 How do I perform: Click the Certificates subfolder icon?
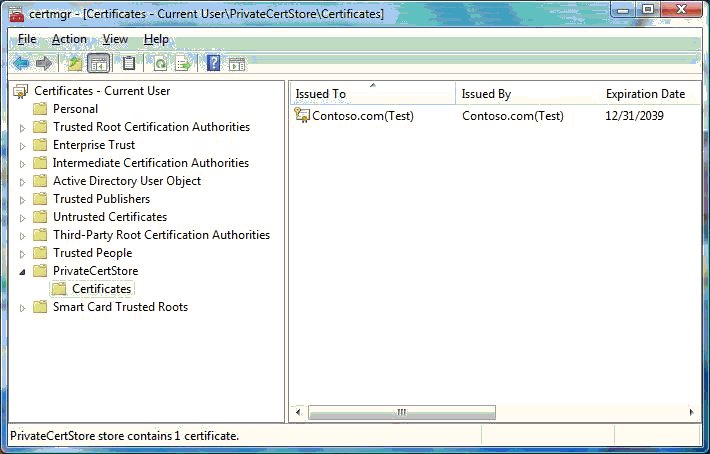coord(59,289)
